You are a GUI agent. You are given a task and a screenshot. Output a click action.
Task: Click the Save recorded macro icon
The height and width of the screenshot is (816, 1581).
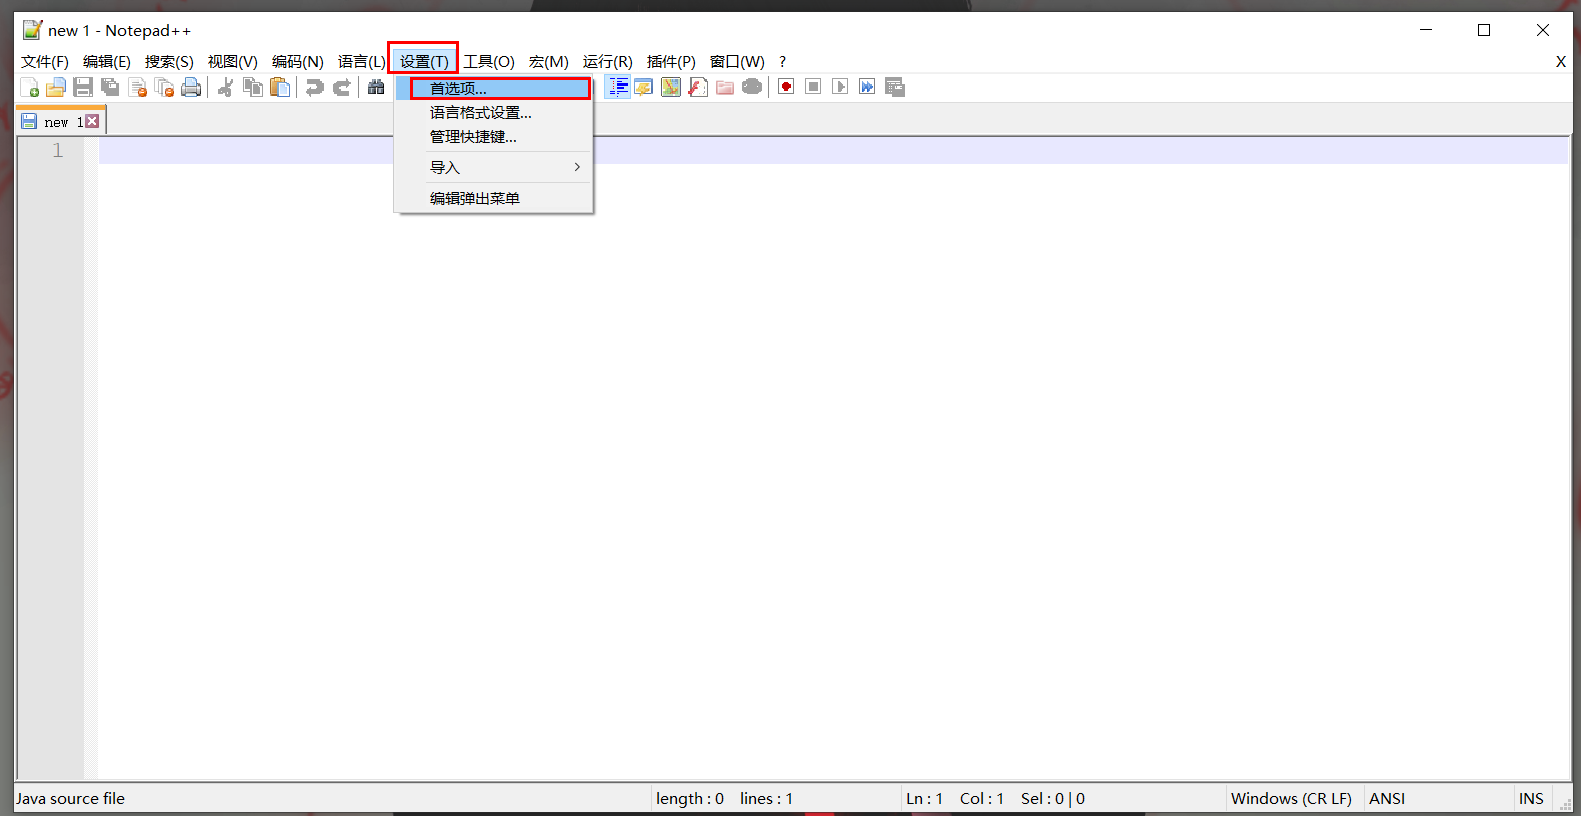tap(895, 87)
